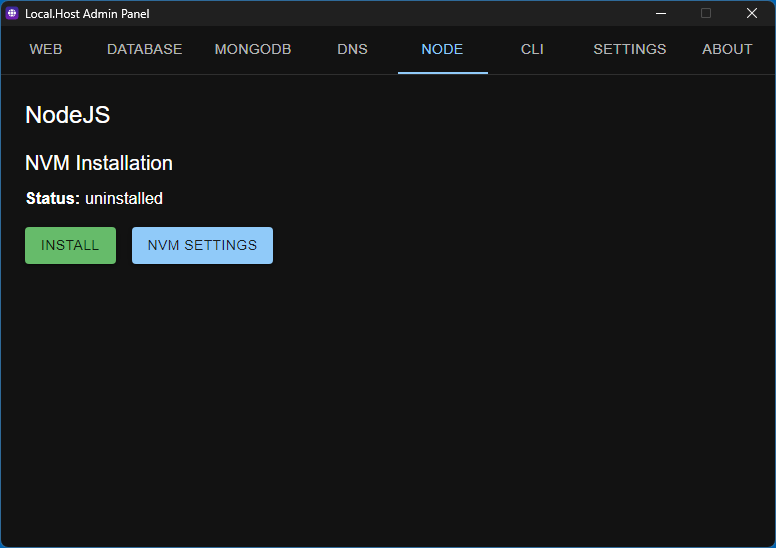Click the Local.Host Admin Panel window title

coord(87,14)
